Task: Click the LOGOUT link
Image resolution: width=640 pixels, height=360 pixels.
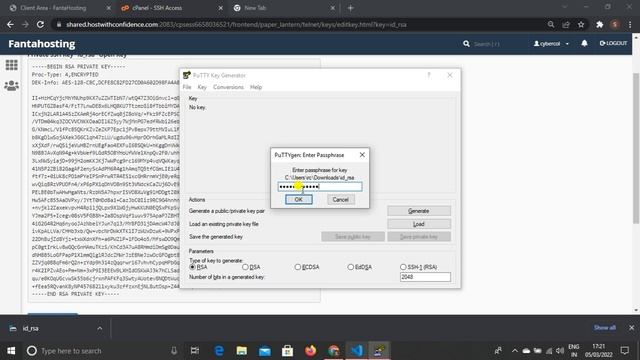Action: [613, 43]
